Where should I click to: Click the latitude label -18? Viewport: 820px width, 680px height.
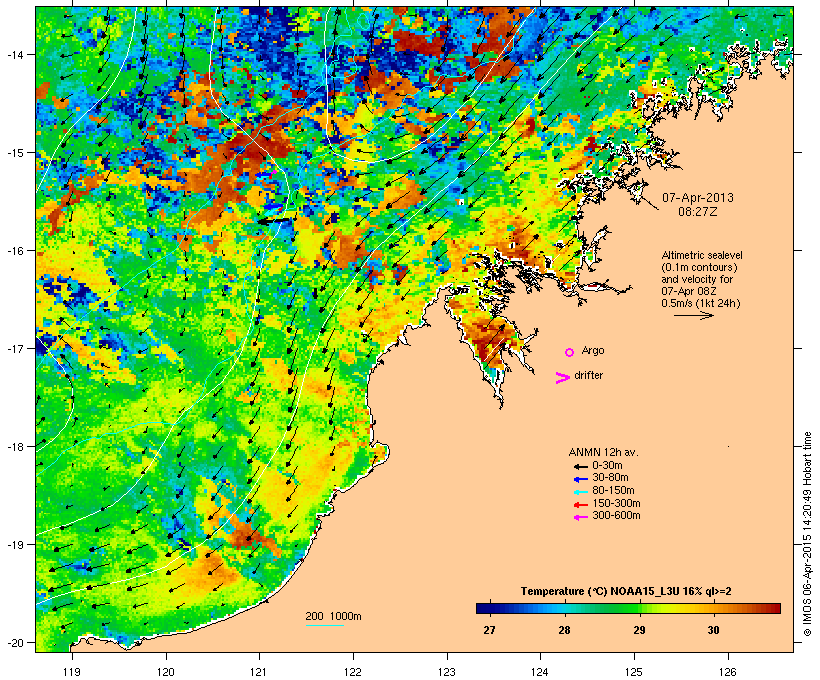(14, 447)
